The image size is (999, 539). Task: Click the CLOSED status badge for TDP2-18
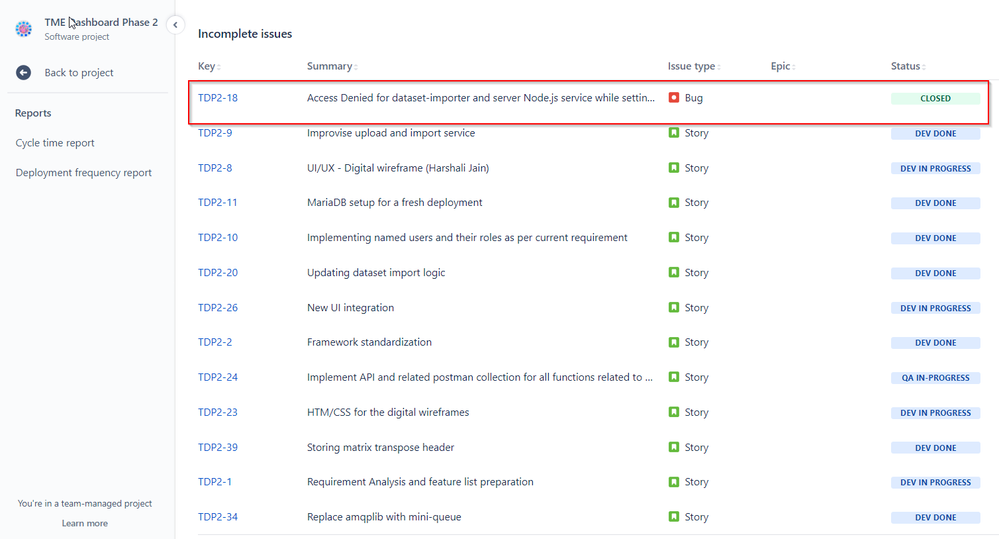(935, 98)
